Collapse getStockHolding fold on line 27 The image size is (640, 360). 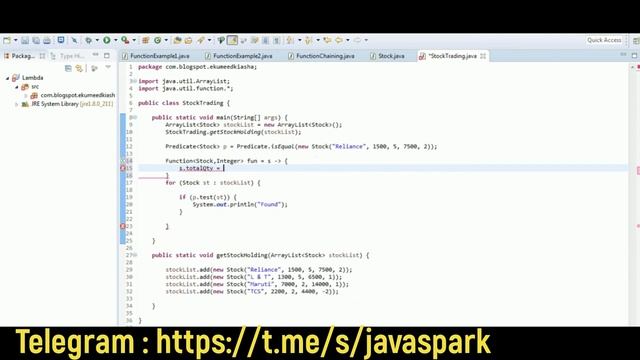(135, 255)
